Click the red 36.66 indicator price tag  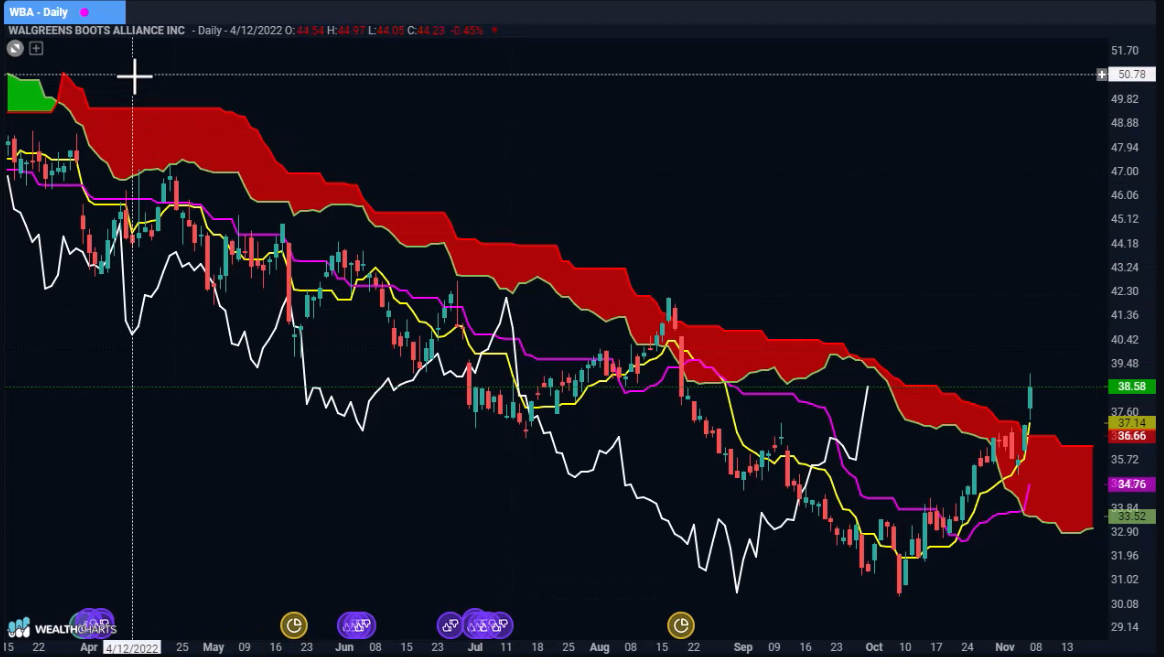[1131, 436]
